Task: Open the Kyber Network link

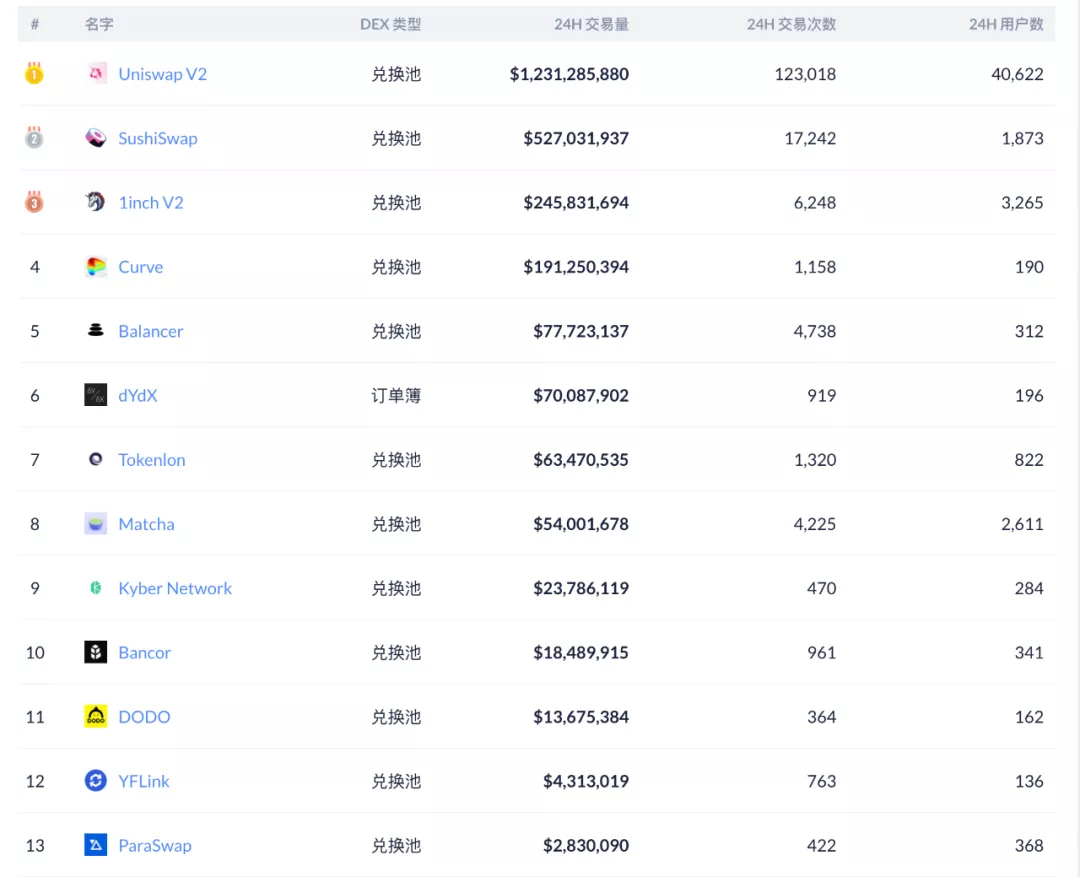Action: (x=175, y=588)
